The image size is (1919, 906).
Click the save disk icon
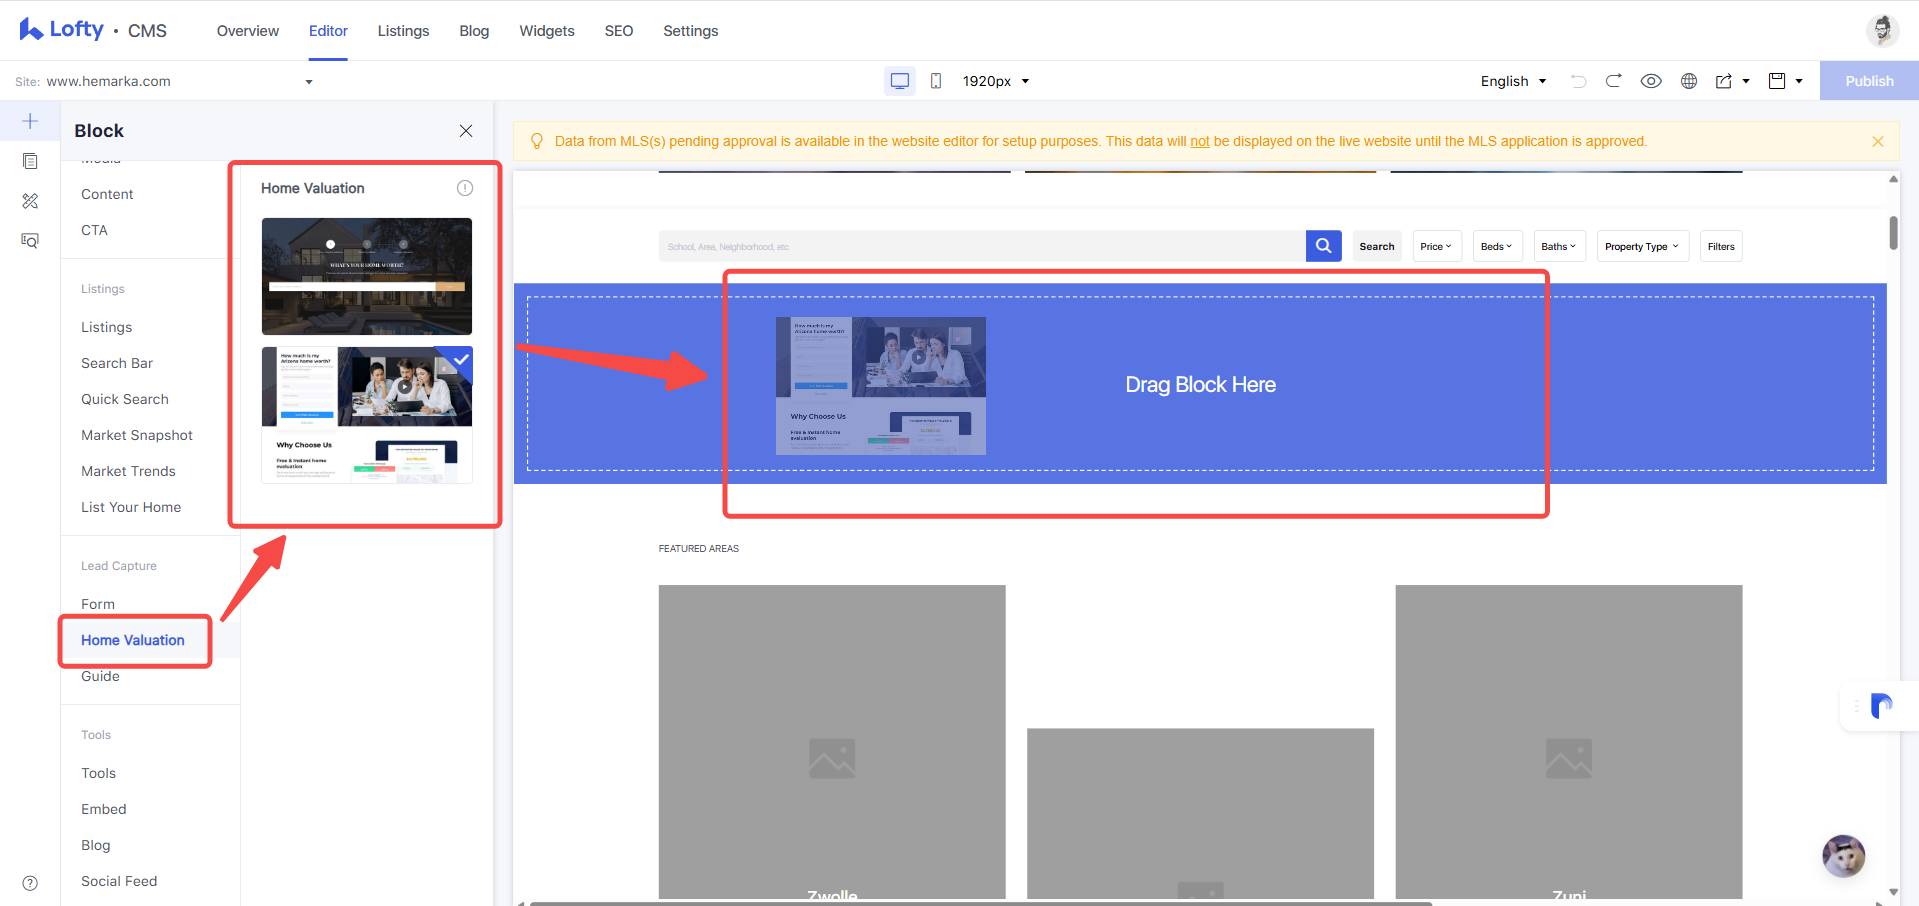point(1777,81)
